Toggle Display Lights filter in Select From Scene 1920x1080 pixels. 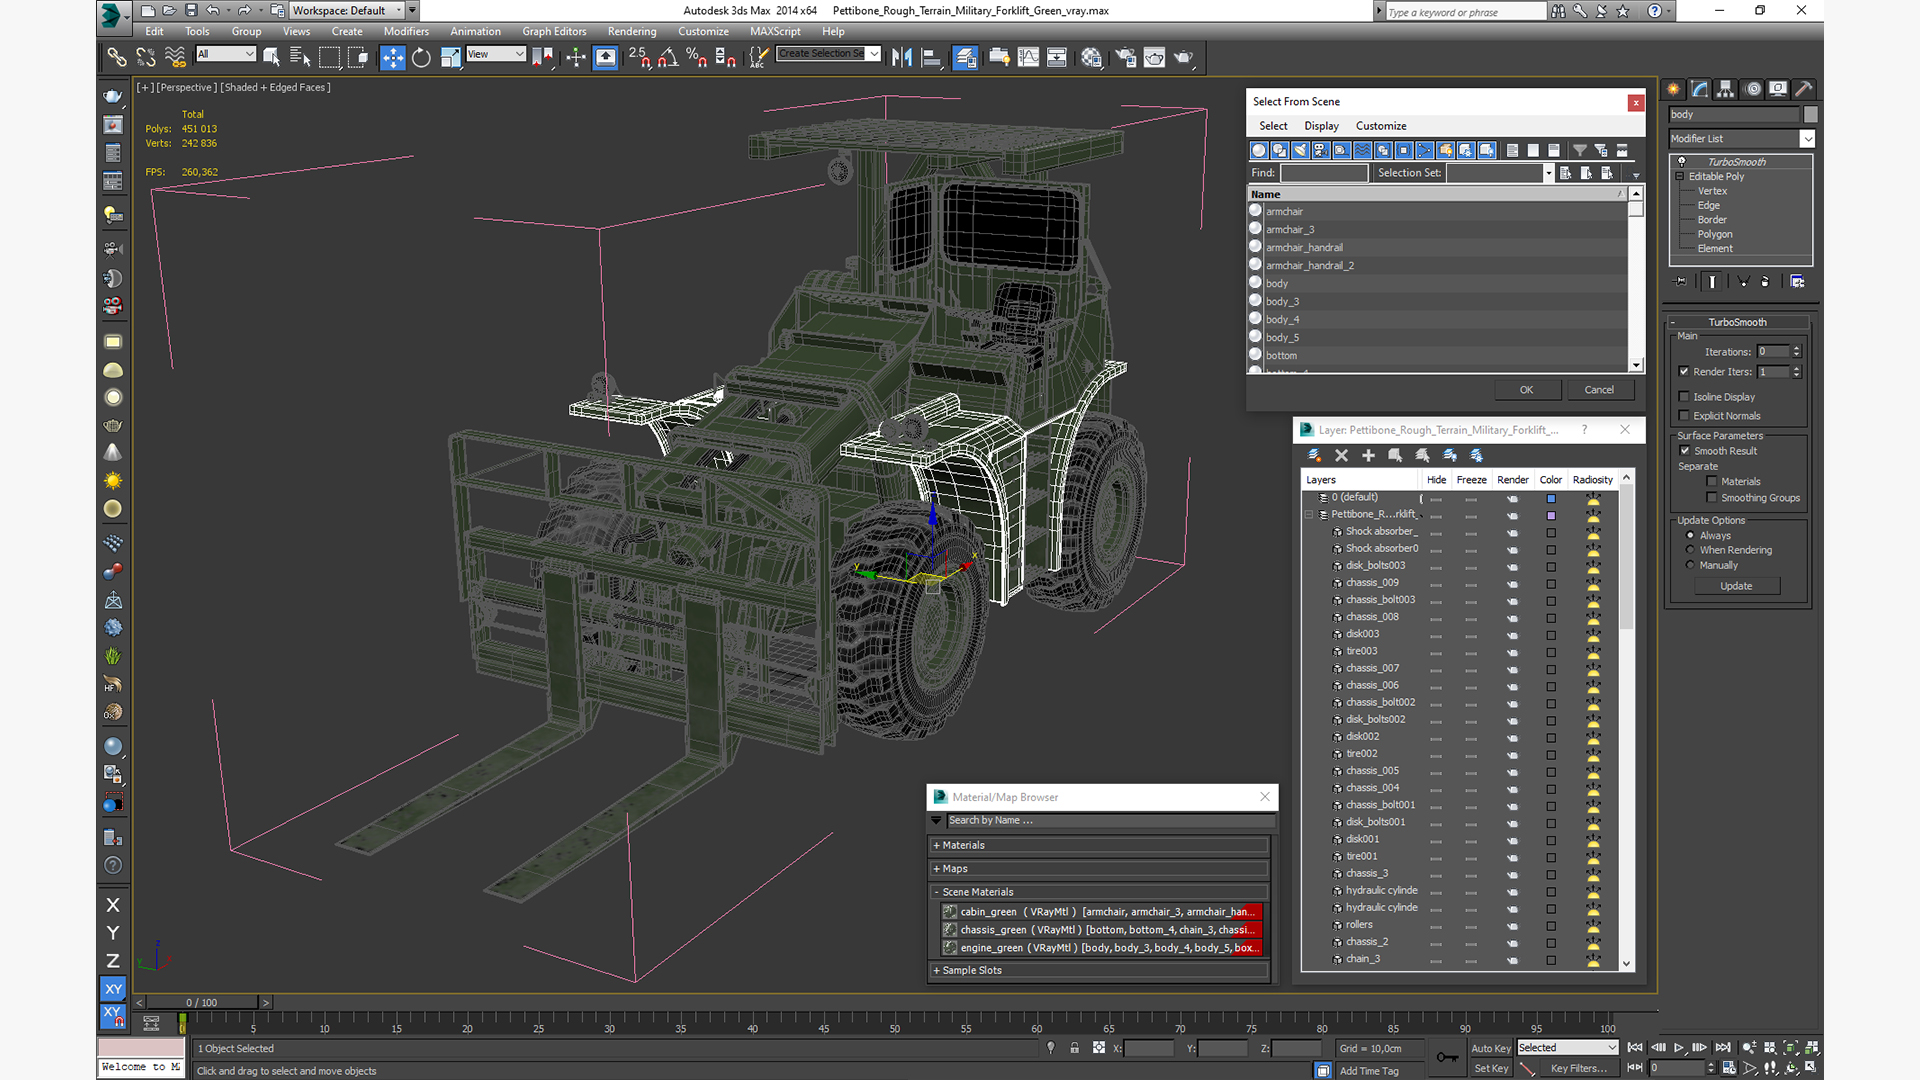coord(1301,150)
